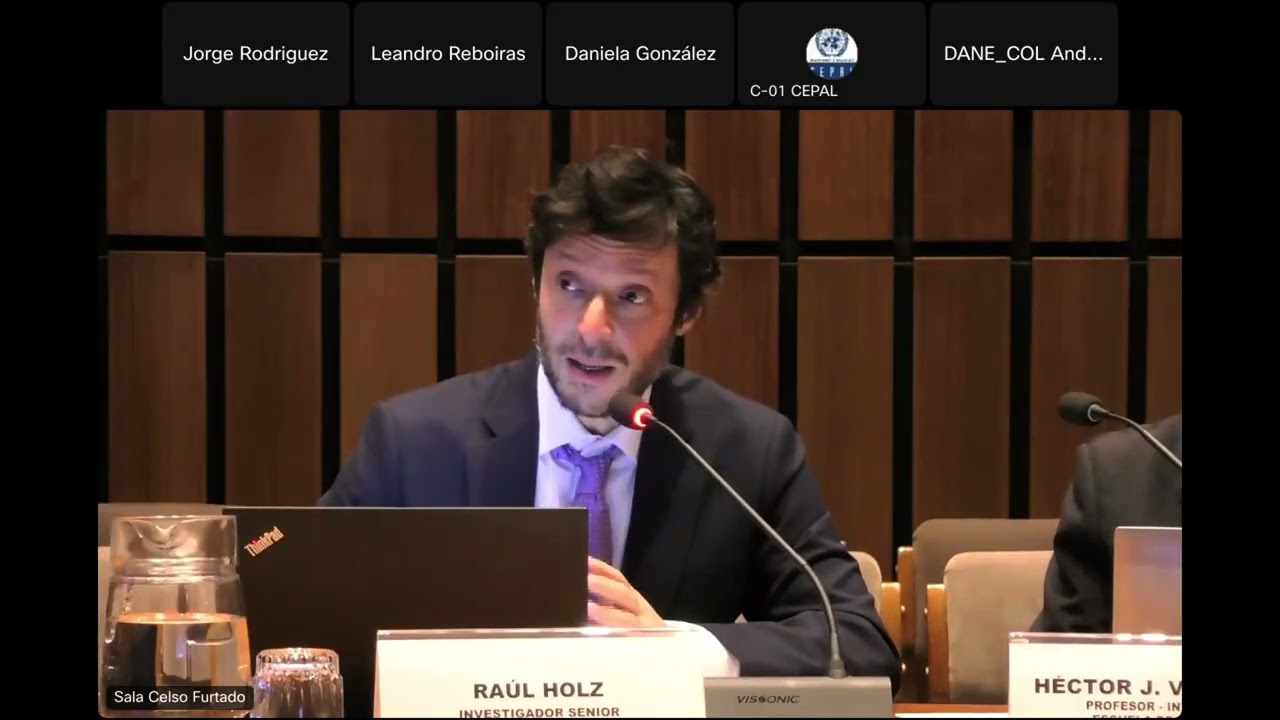Click the ThinkPad logo on laptop
1280x720 pixels.
click(264, 541)
